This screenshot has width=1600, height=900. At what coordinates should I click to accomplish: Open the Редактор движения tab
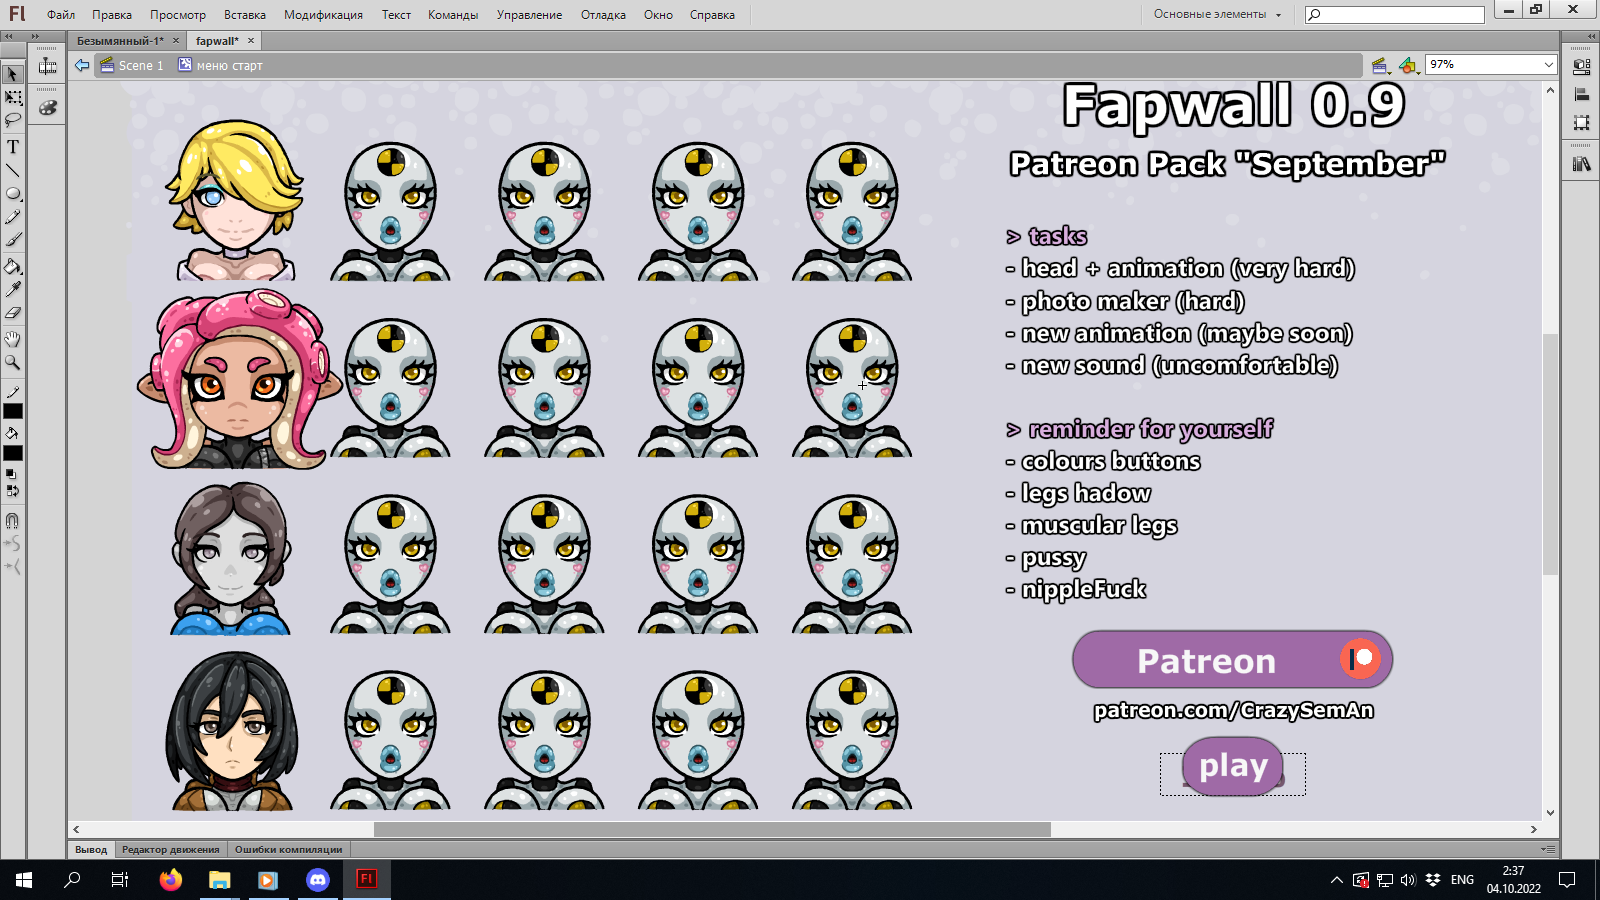pos(170,849)
